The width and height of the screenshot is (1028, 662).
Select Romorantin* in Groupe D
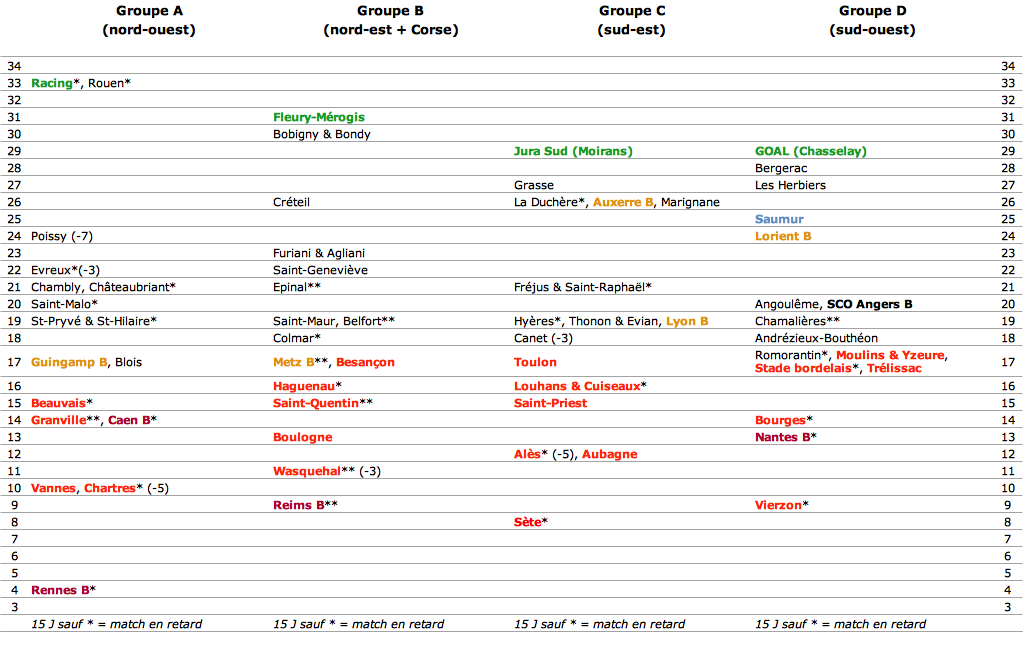point(791,355)
